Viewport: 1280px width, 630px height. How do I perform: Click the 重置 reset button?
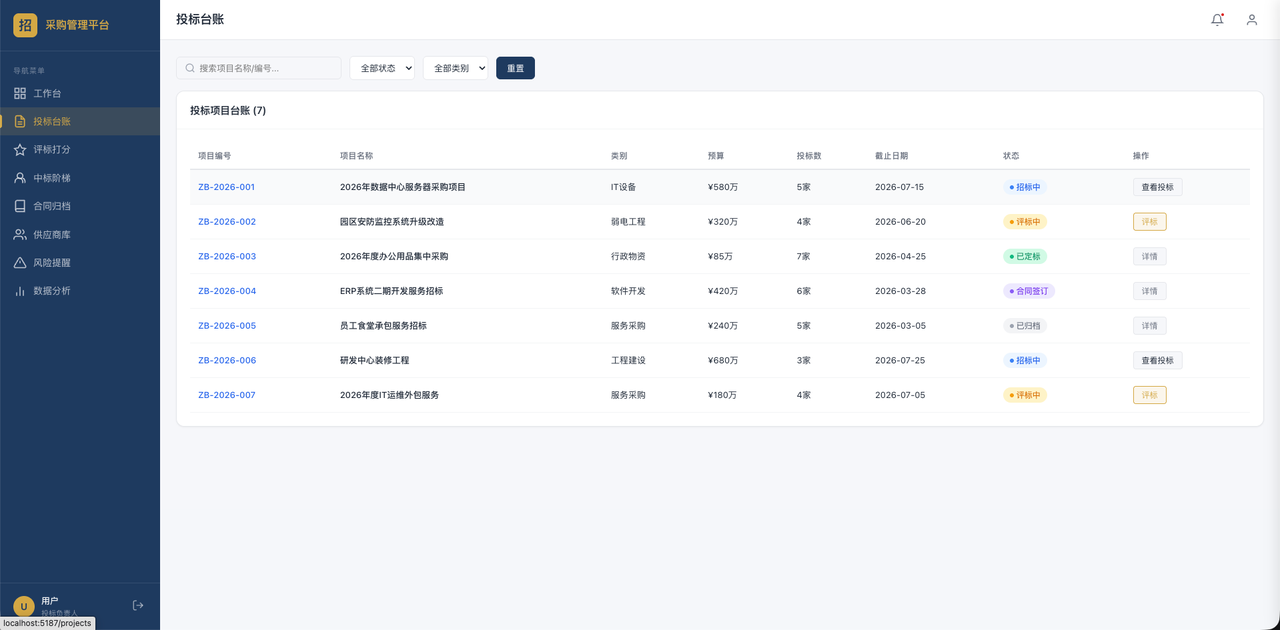(515, 68)
